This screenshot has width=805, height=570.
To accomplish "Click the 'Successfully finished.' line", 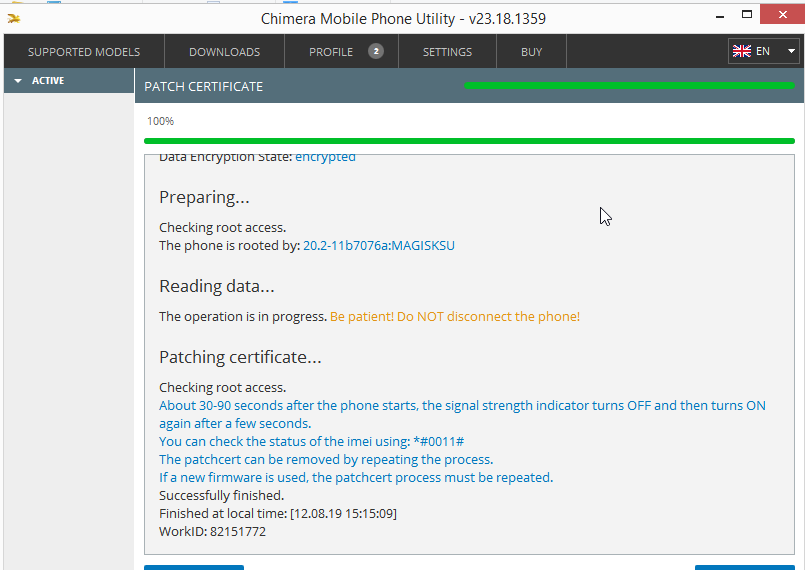I will coord(221,495).
